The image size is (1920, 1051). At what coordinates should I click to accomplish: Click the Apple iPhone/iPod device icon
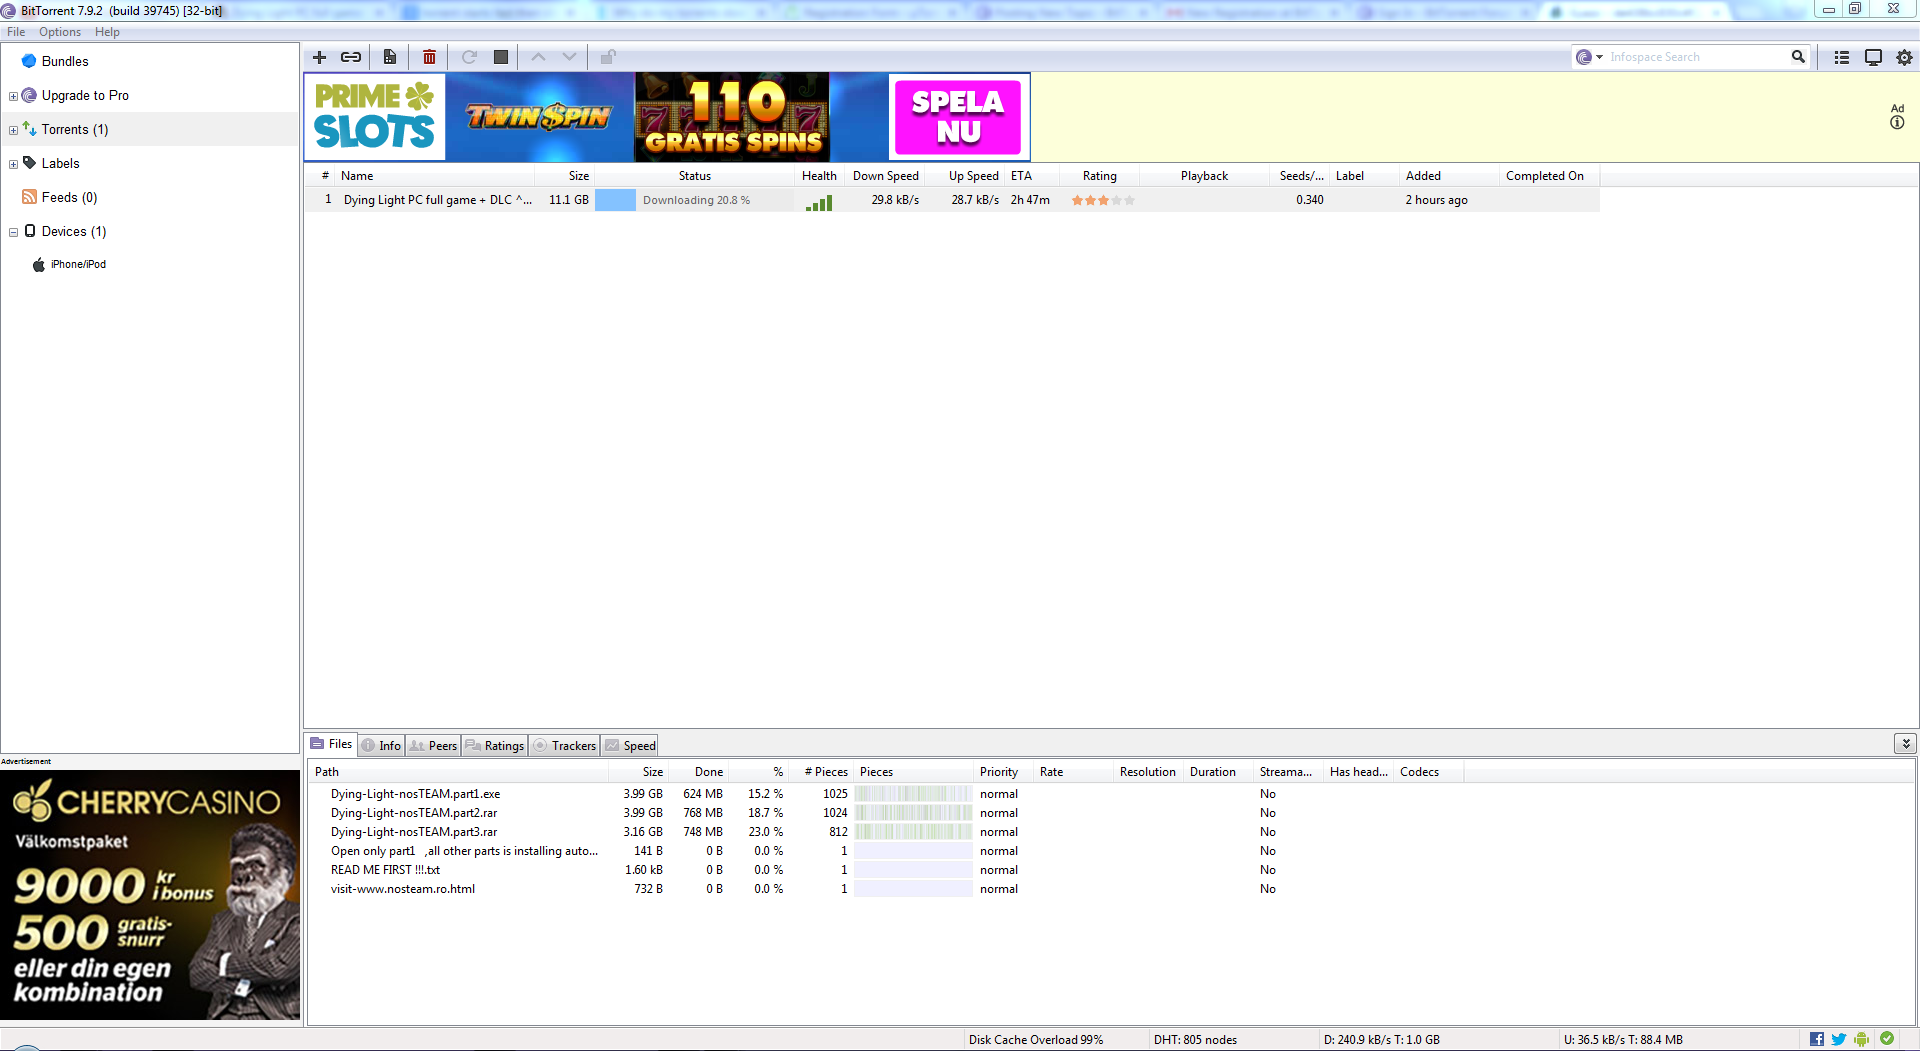(x=39, y=265)
